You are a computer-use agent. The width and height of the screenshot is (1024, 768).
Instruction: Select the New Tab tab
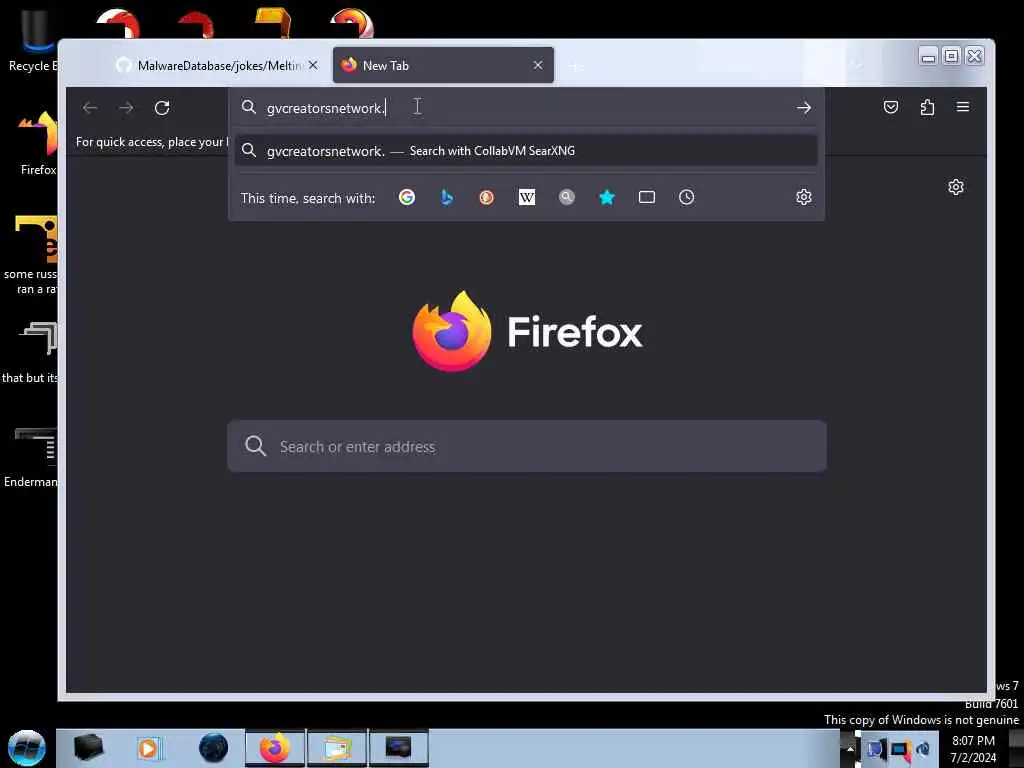point(443,65)
